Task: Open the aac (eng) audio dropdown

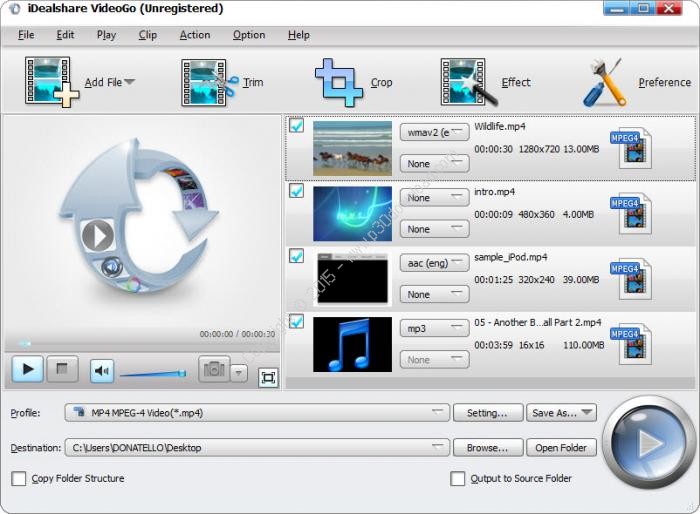Action: (x=434, y=263)
